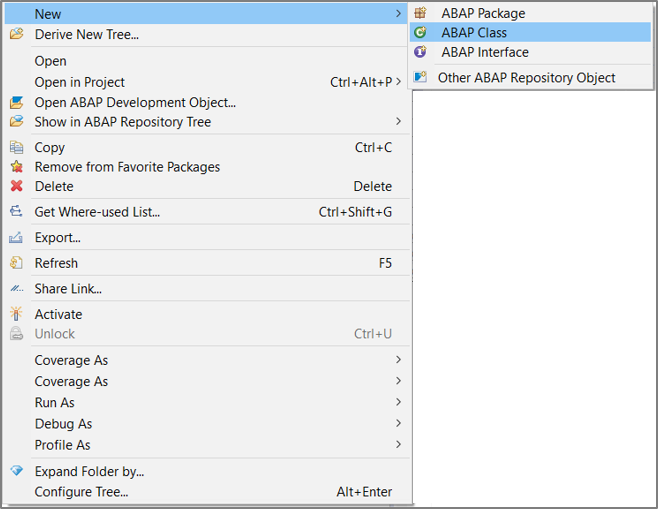Click the Other ABAP Repository Object icon
Image resolution: width=658 pixels, height=509 pixels.
[x=420, y=77]
